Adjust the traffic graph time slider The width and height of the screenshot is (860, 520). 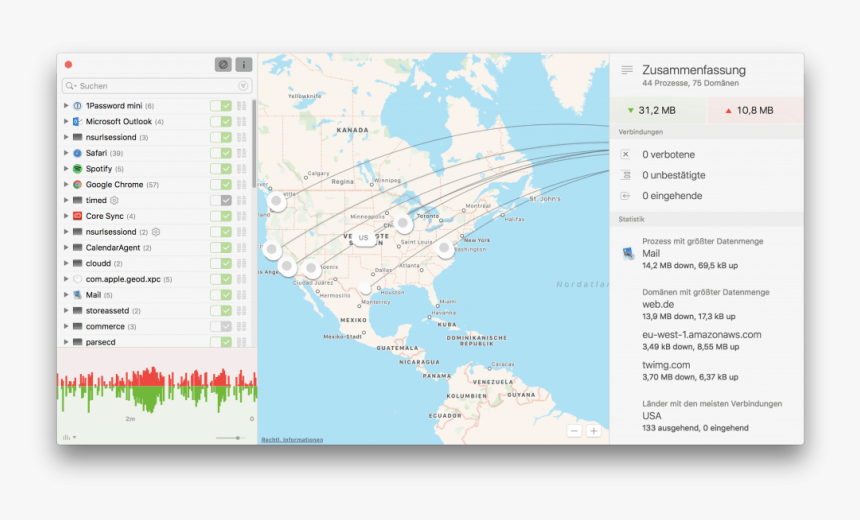236,437
